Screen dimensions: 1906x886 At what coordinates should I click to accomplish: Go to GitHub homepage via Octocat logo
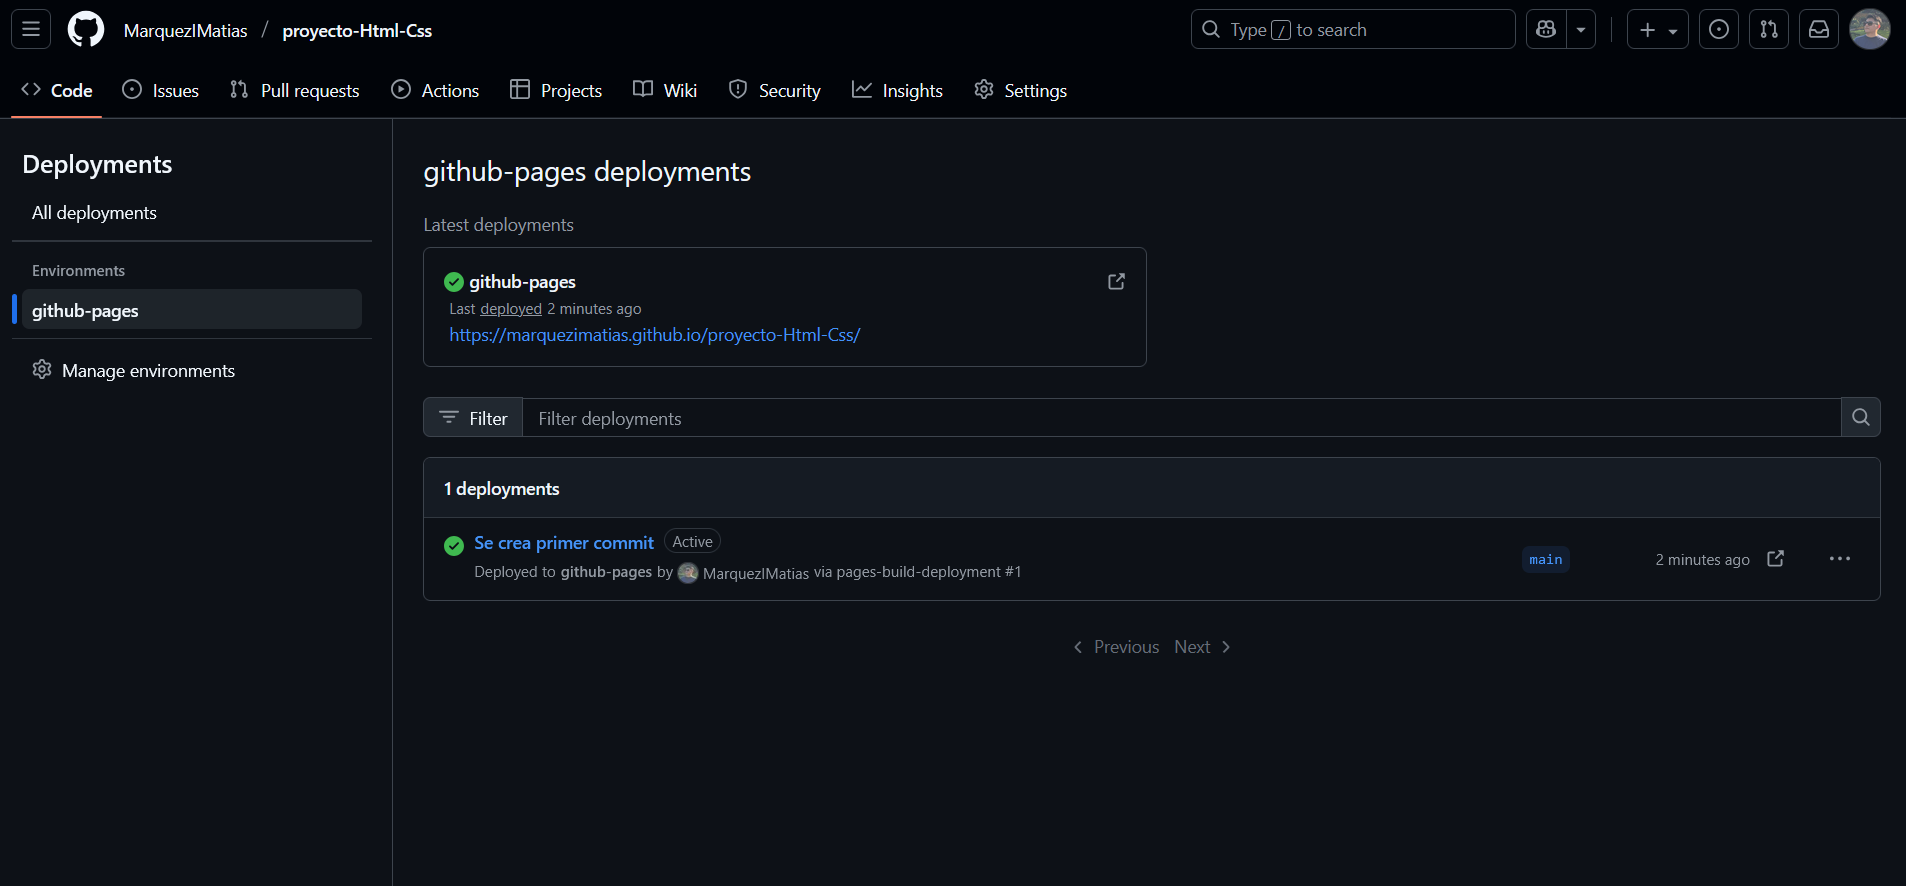click(86, 29)
